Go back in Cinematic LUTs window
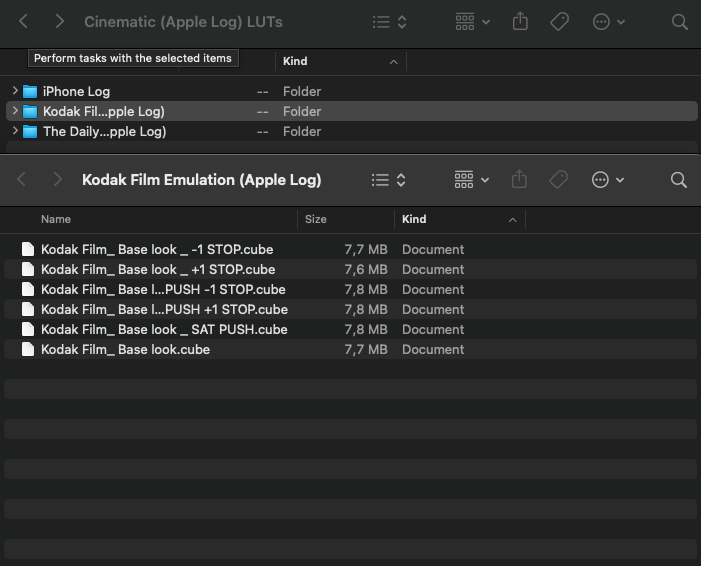The width and height of the screenshot is (701, 566). (24, 21)
